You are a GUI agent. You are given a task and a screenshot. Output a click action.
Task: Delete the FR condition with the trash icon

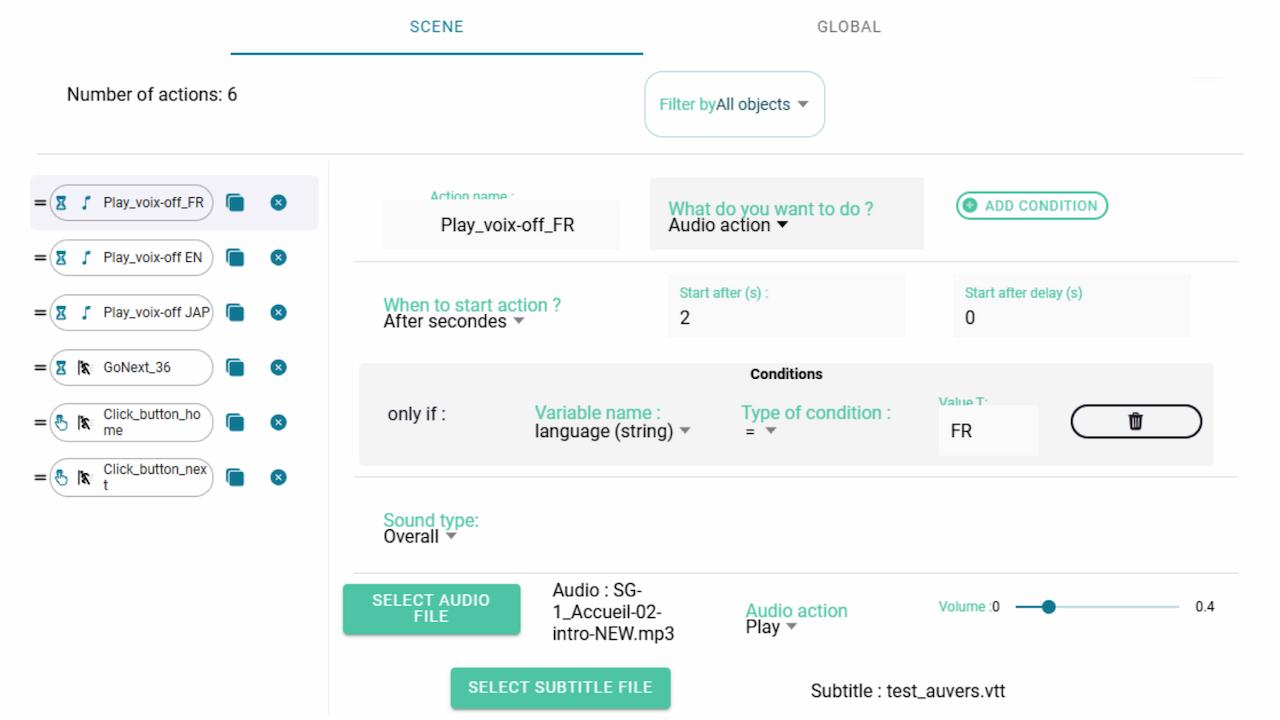pos(1136,421)
